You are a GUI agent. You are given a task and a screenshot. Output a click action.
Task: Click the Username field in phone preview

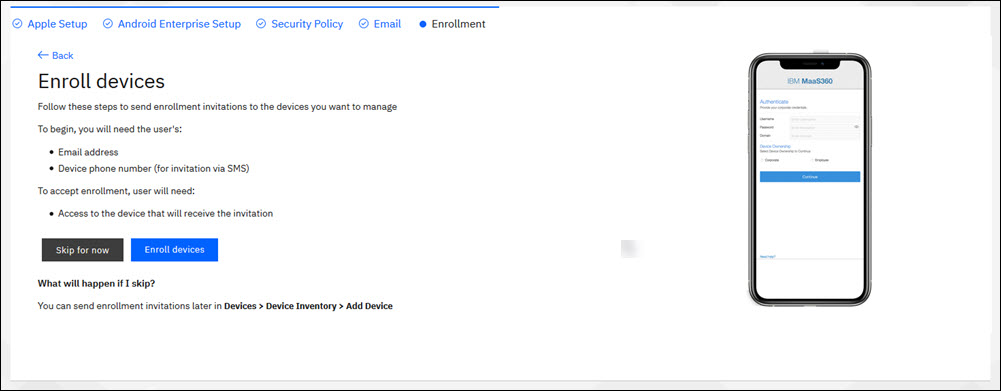[x=825, y=119]
